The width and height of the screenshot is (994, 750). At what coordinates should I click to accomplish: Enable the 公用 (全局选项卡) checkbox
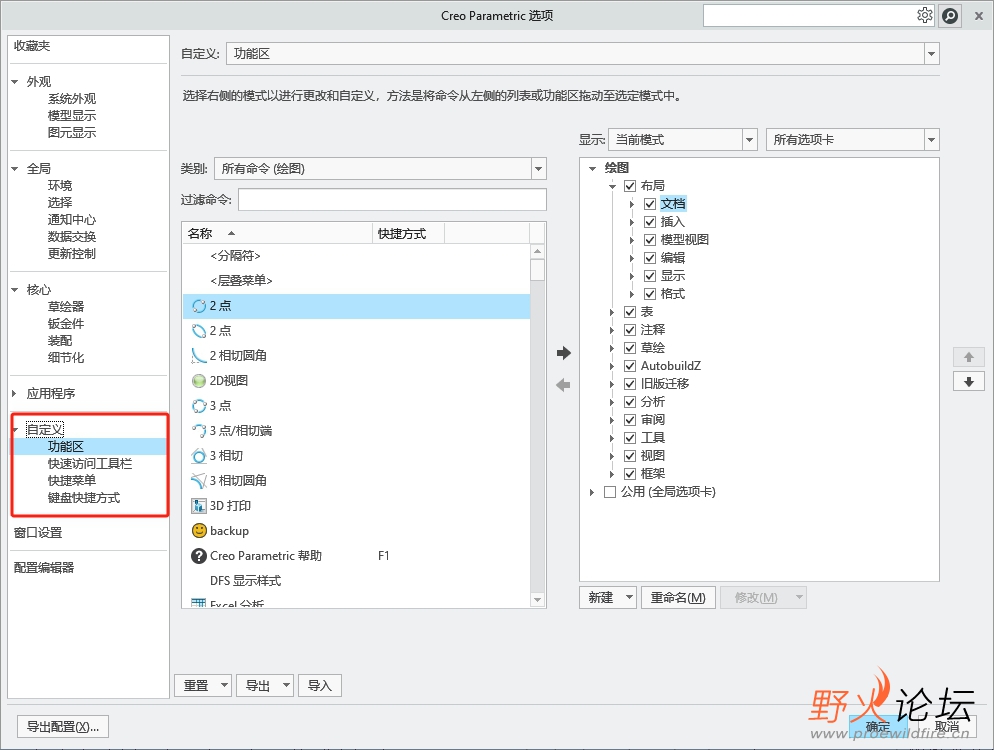610,492
